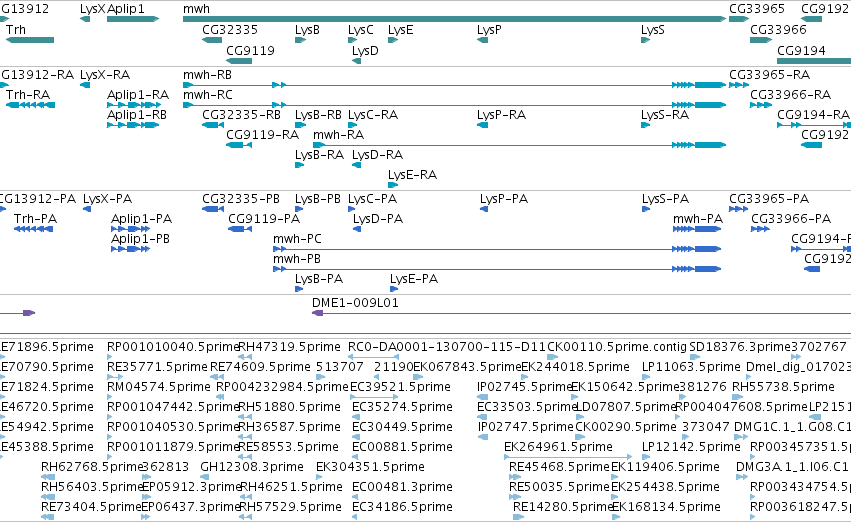Open the mwh-RA transcript

point(519,145)
